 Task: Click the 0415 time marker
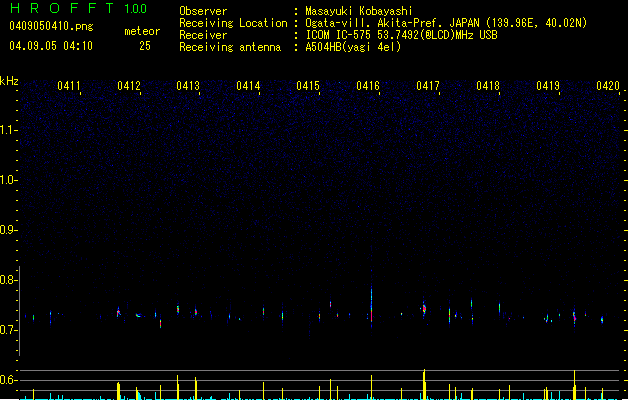click(x=308, y=85)
